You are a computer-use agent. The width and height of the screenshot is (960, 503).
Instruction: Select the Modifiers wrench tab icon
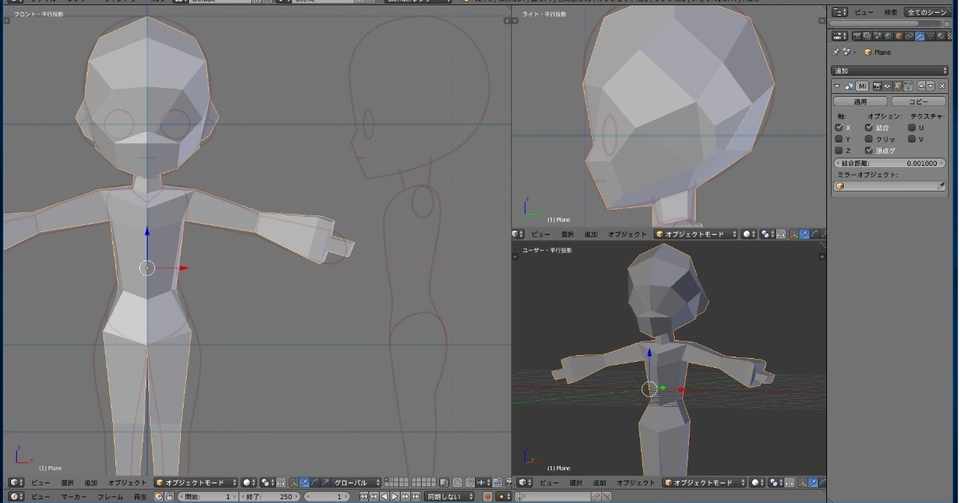click(920, 35)
